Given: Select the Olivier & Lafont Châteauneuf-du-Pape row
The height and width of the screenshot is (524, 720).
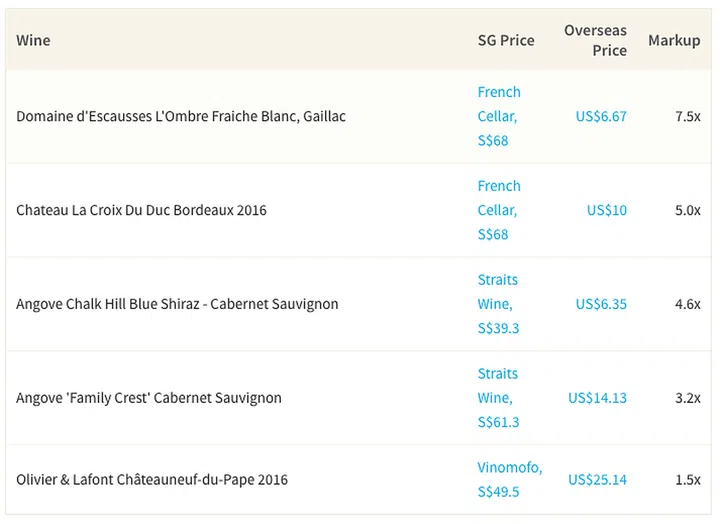Looking at the screenshot, I should pyautogui.click(x=152, y=480).
